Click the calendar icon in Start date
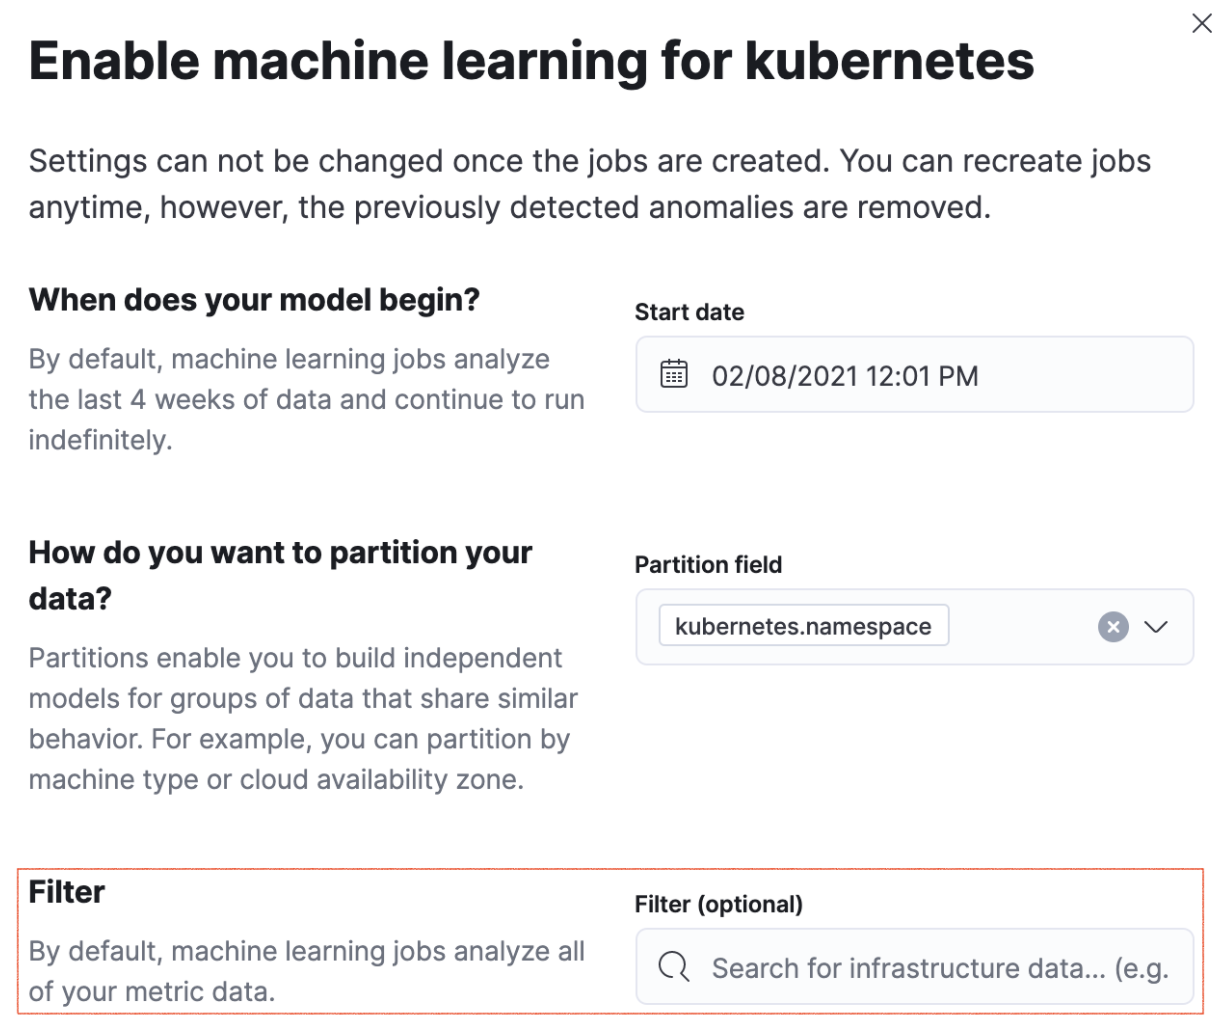 point(674,375)
